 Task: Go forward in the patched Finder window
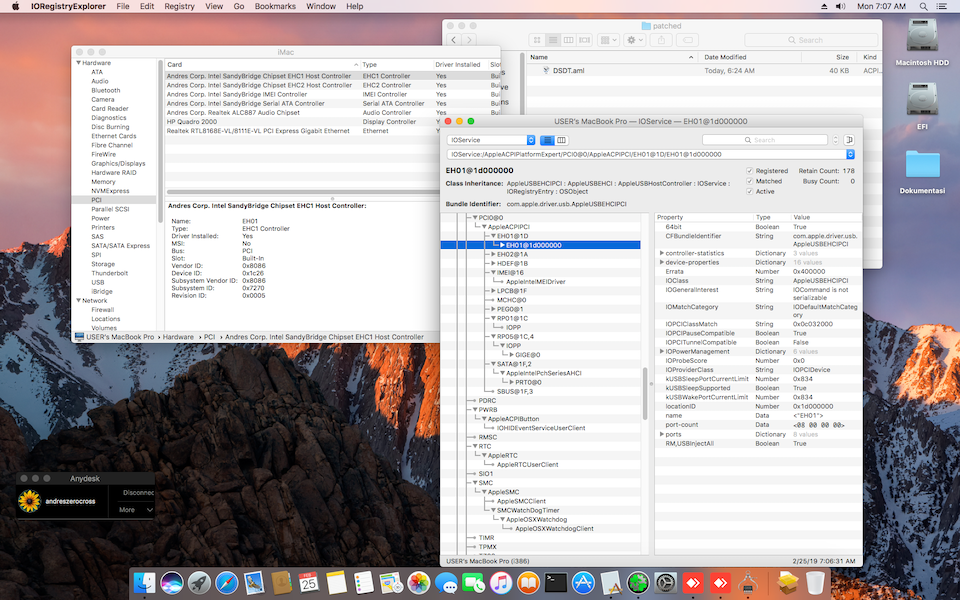coord(469,40)
